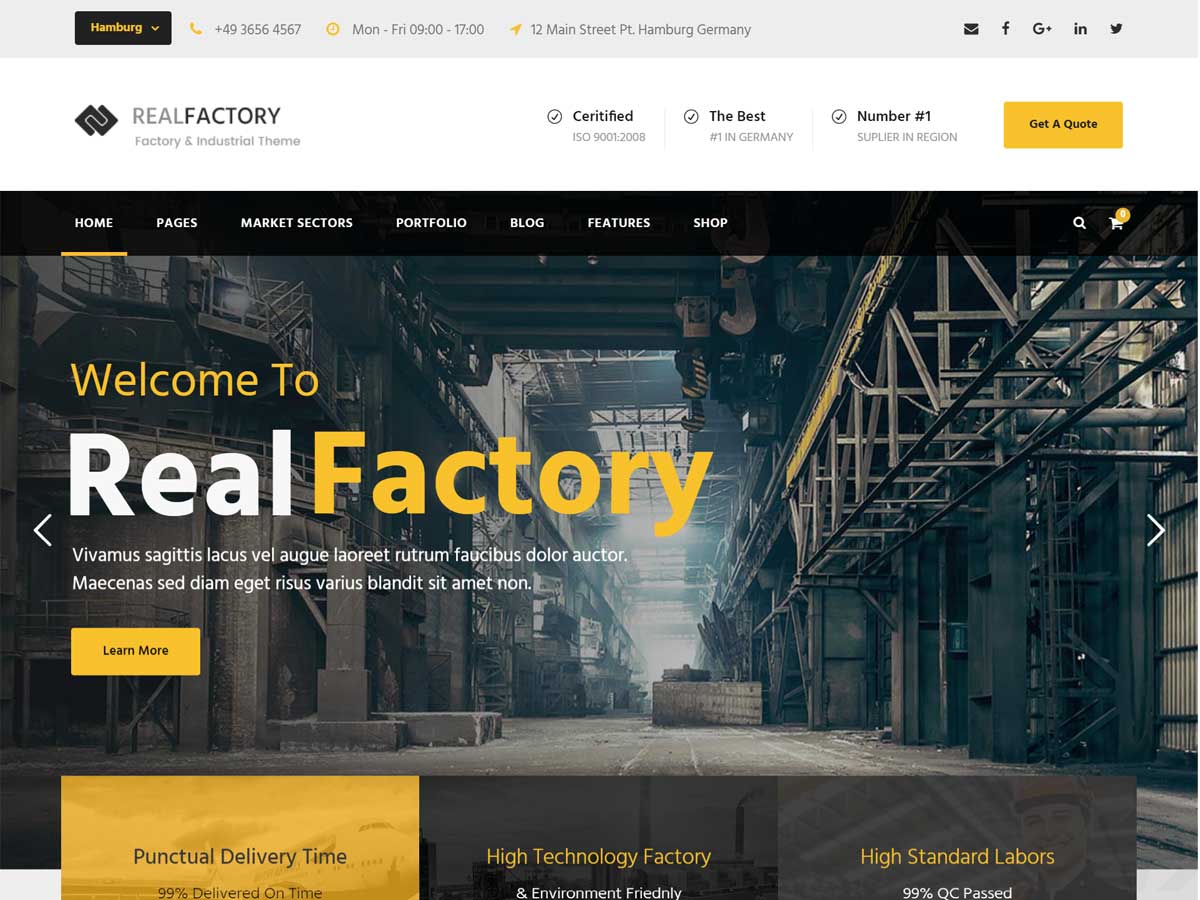
Task: Go to the previous slide with left arrow
Action: pos(42,530)
